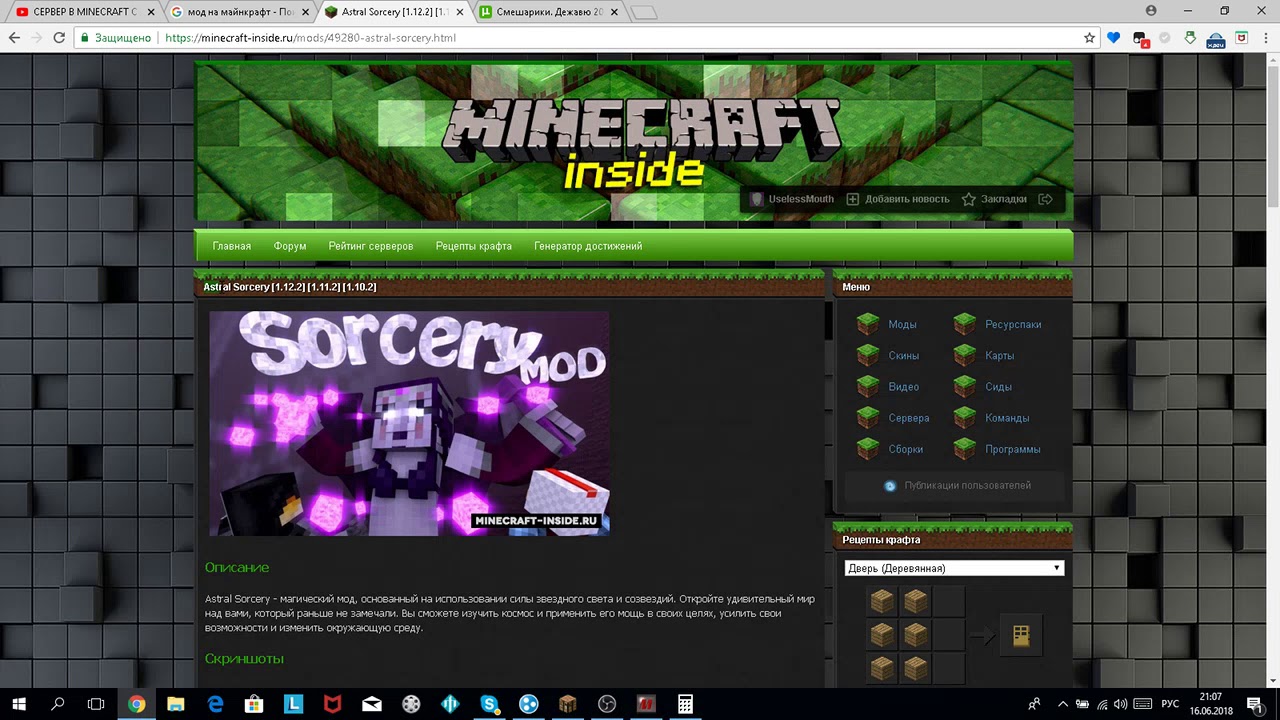The width and height of the screenshot is (1280, 720).
Task: Click the grass block icon beside Серверы
Action: pos(868,418)
